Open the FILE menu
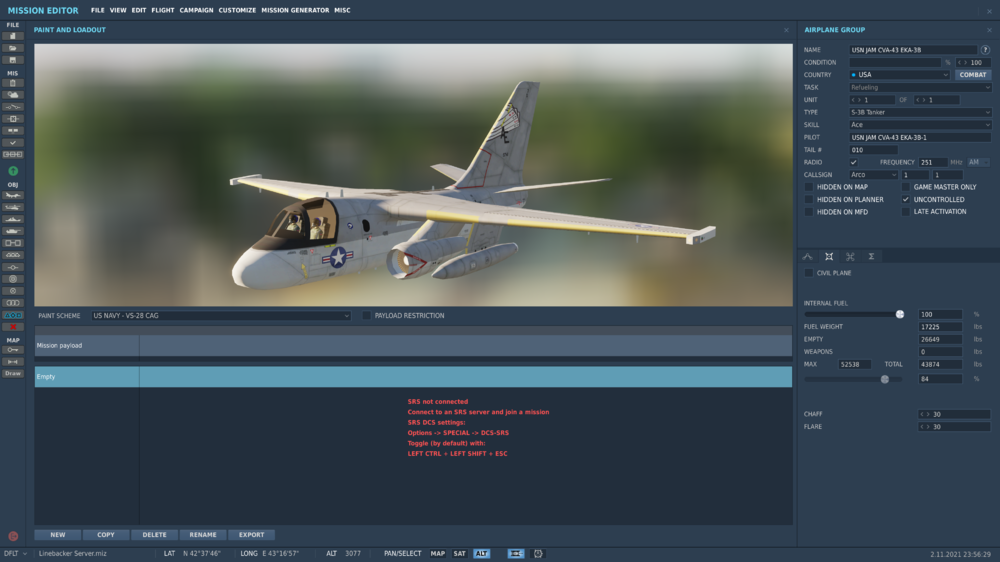 (x=98, y=10)
